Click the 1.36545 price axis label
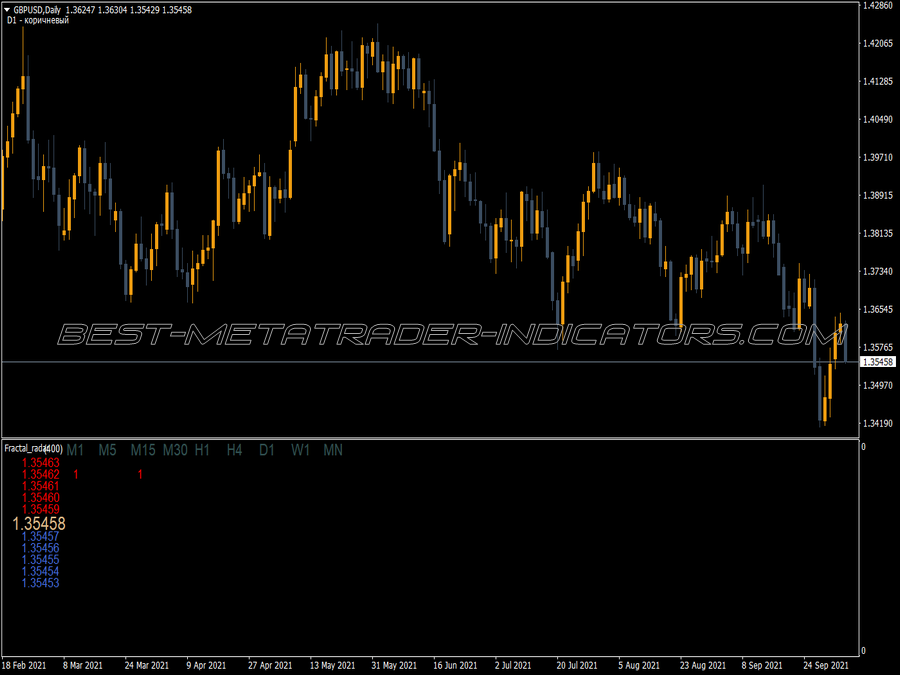 pyautogui.click(x=878, y=309)
